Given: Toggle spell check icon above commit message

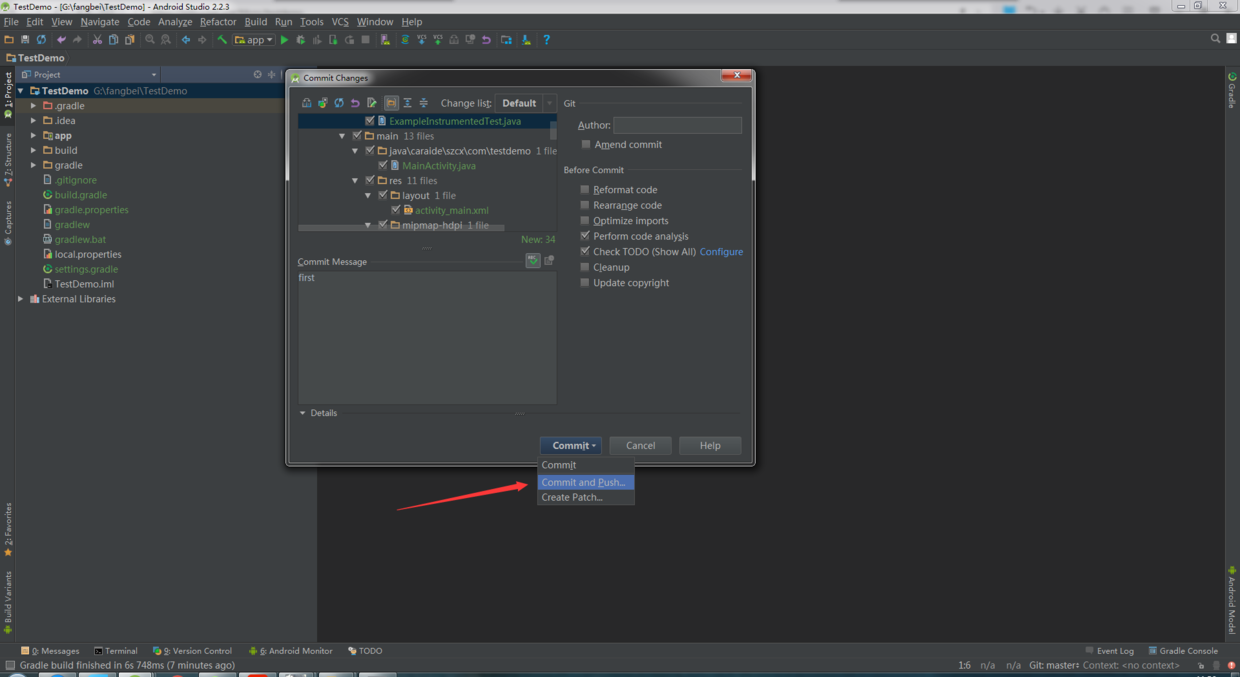Looking at the screenshot, I should point(533,260).
